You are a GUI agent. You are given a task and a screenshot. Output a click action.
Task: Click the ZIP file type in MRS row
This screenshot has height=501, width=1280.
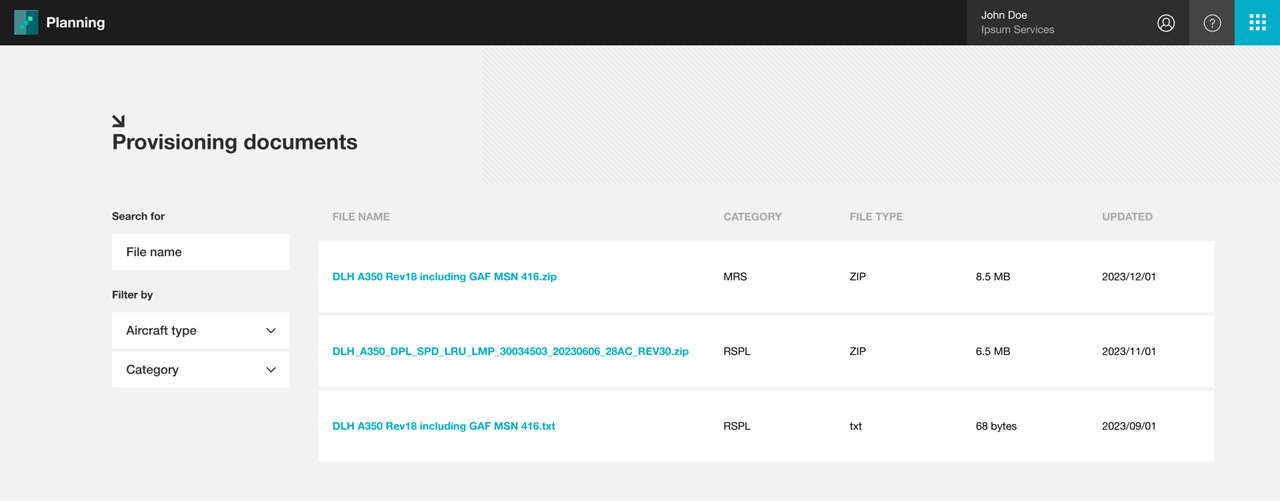click(x=858, y=276)
